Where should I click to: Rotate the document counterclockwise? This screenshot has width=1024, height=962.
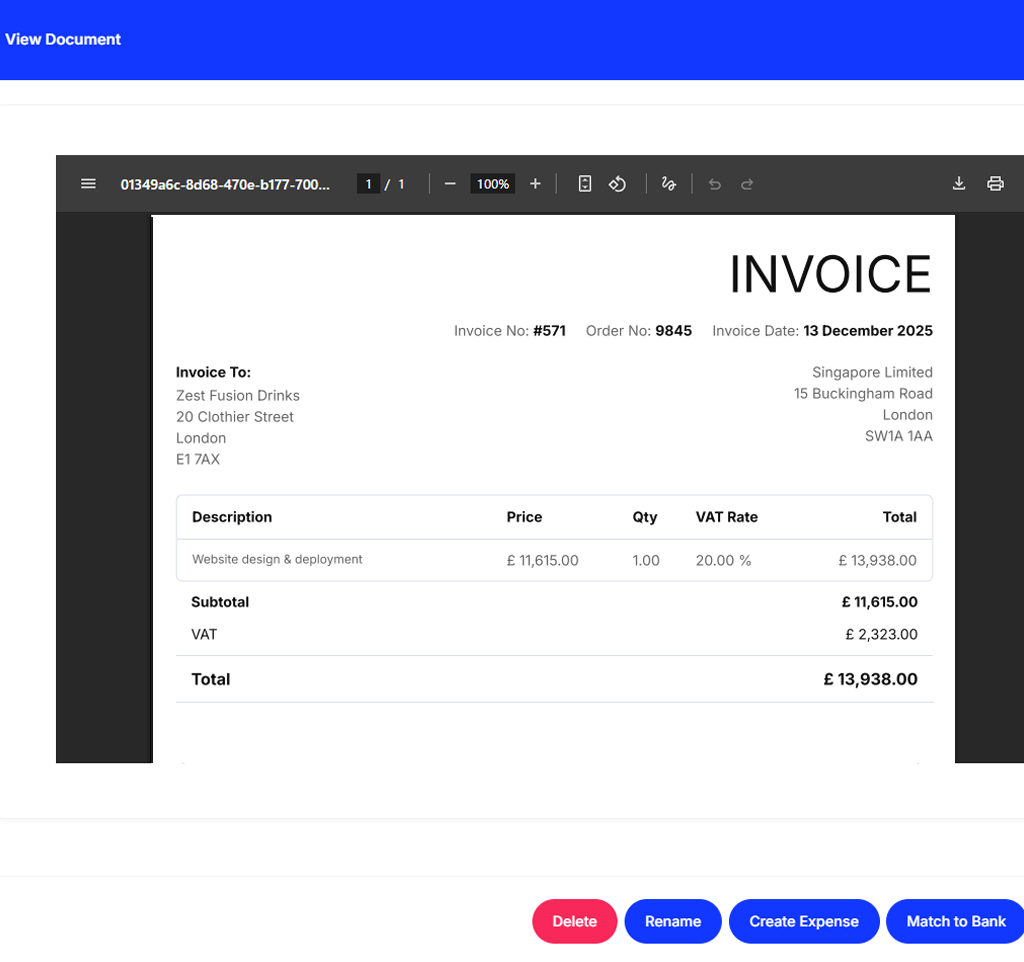click(618, 184)
